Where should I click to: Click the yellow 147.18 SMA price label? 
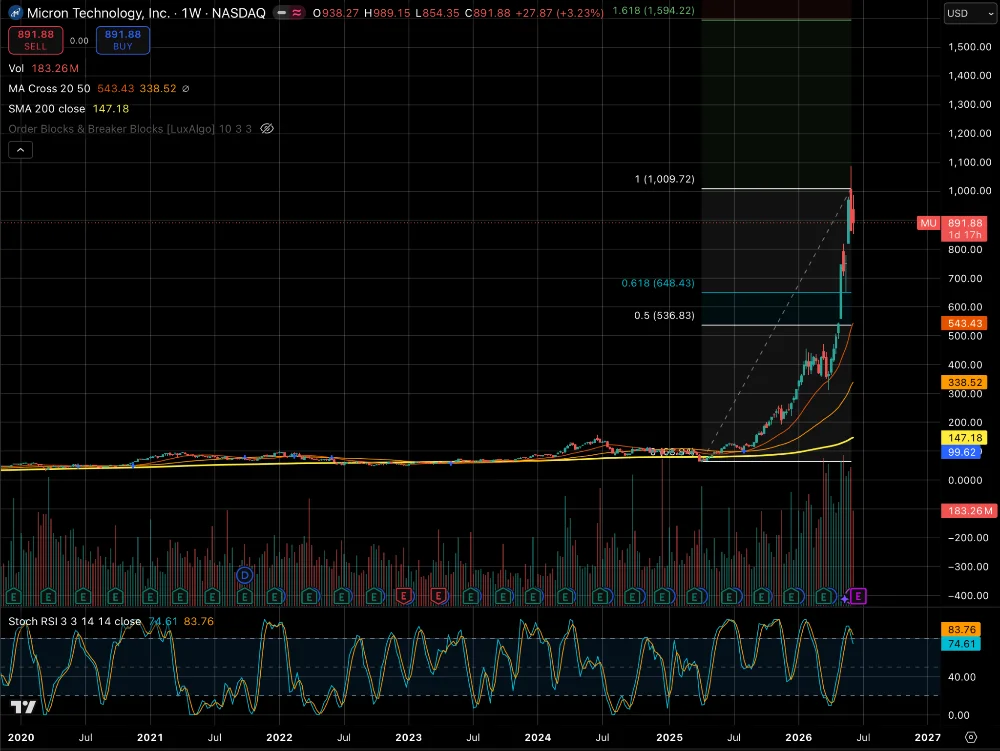click(964, 438)
